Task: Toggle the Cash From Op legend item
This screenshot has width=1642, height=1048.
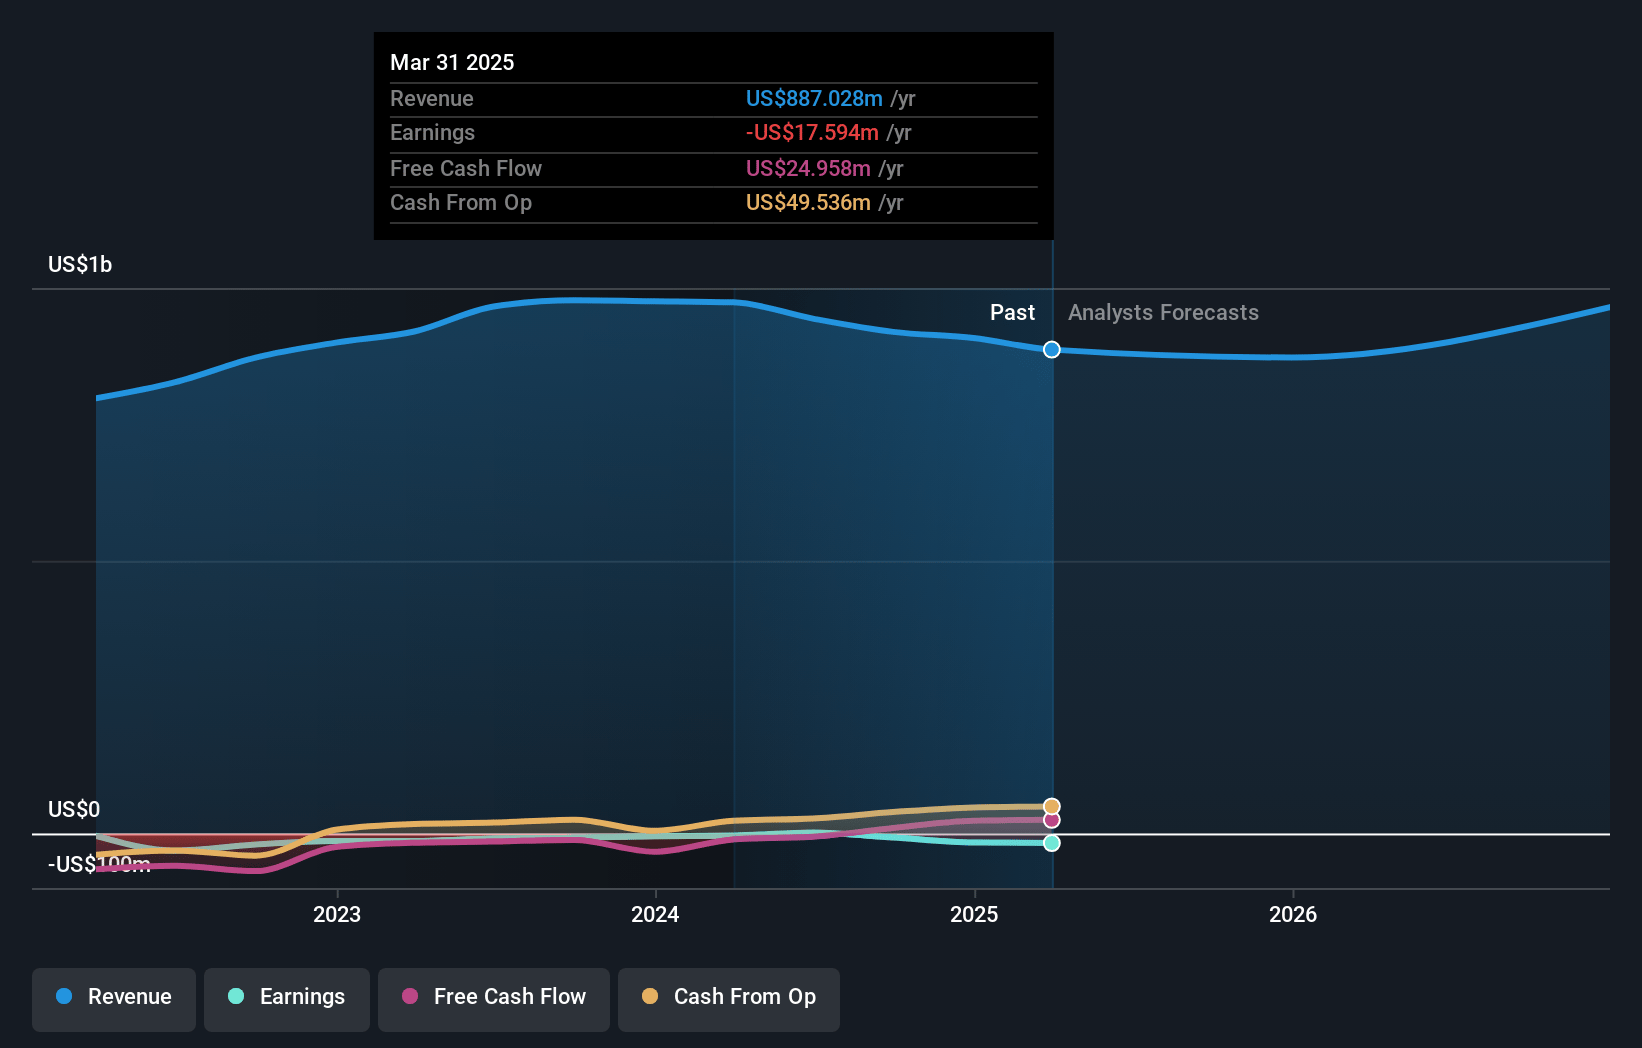Action: pyautogui.click(x=729, y=998)
